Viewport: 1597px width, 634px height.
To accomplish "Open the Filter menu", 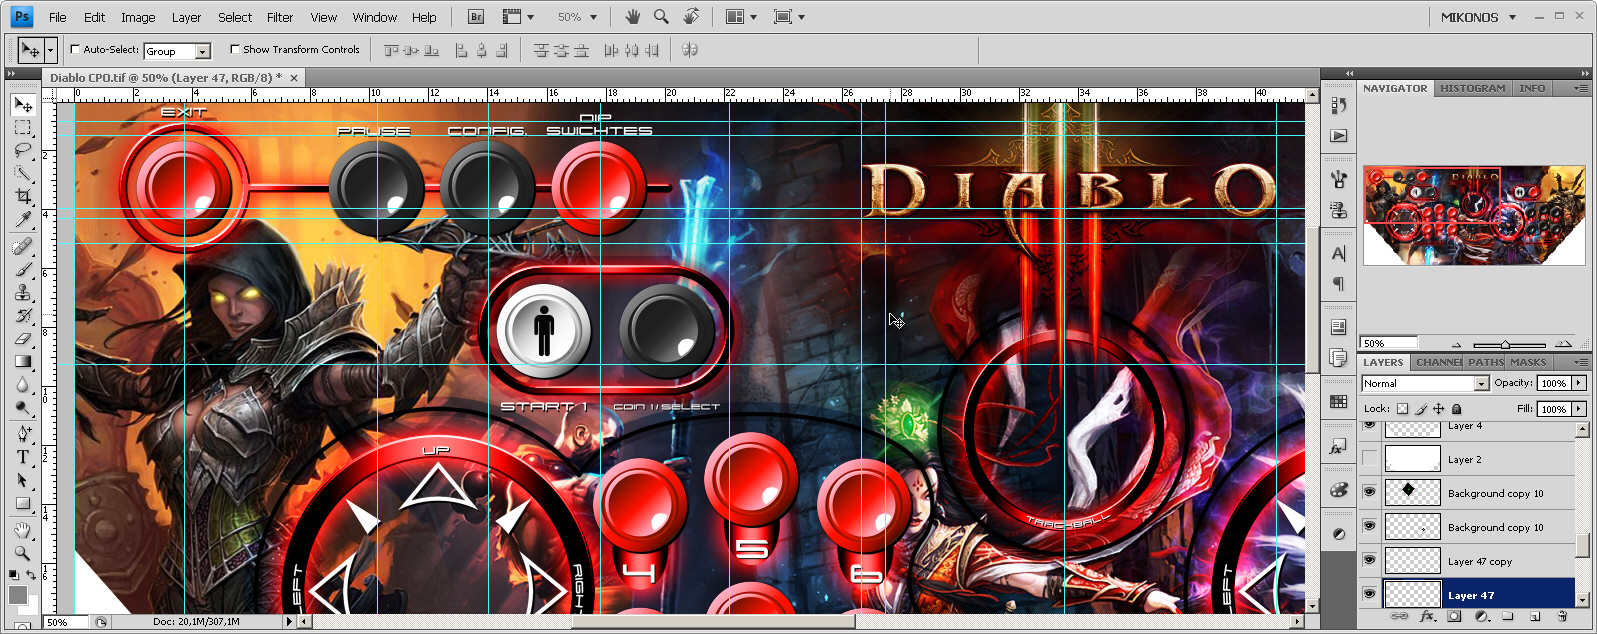I will [280, 17].
